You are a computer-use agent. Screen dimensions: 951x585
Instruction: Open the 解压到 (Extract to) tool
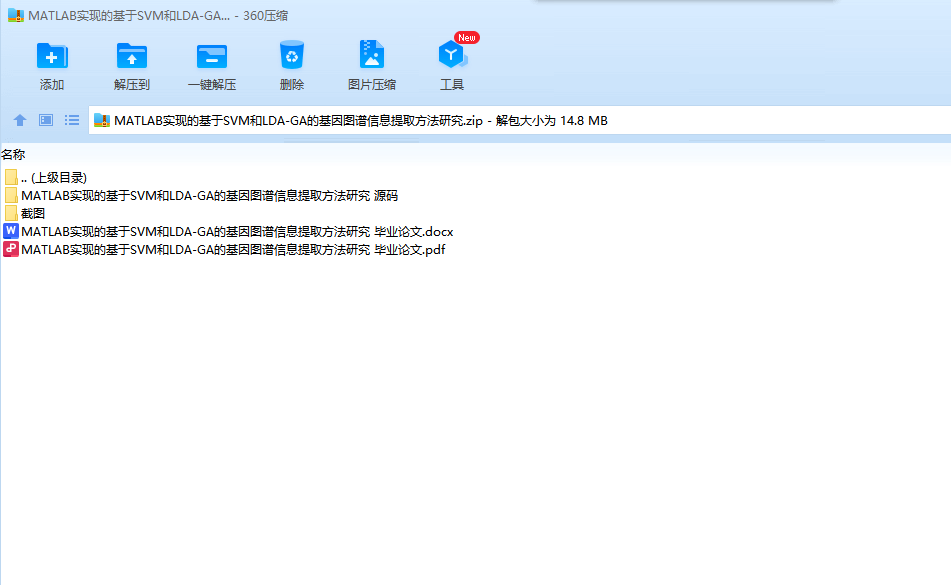132,65
